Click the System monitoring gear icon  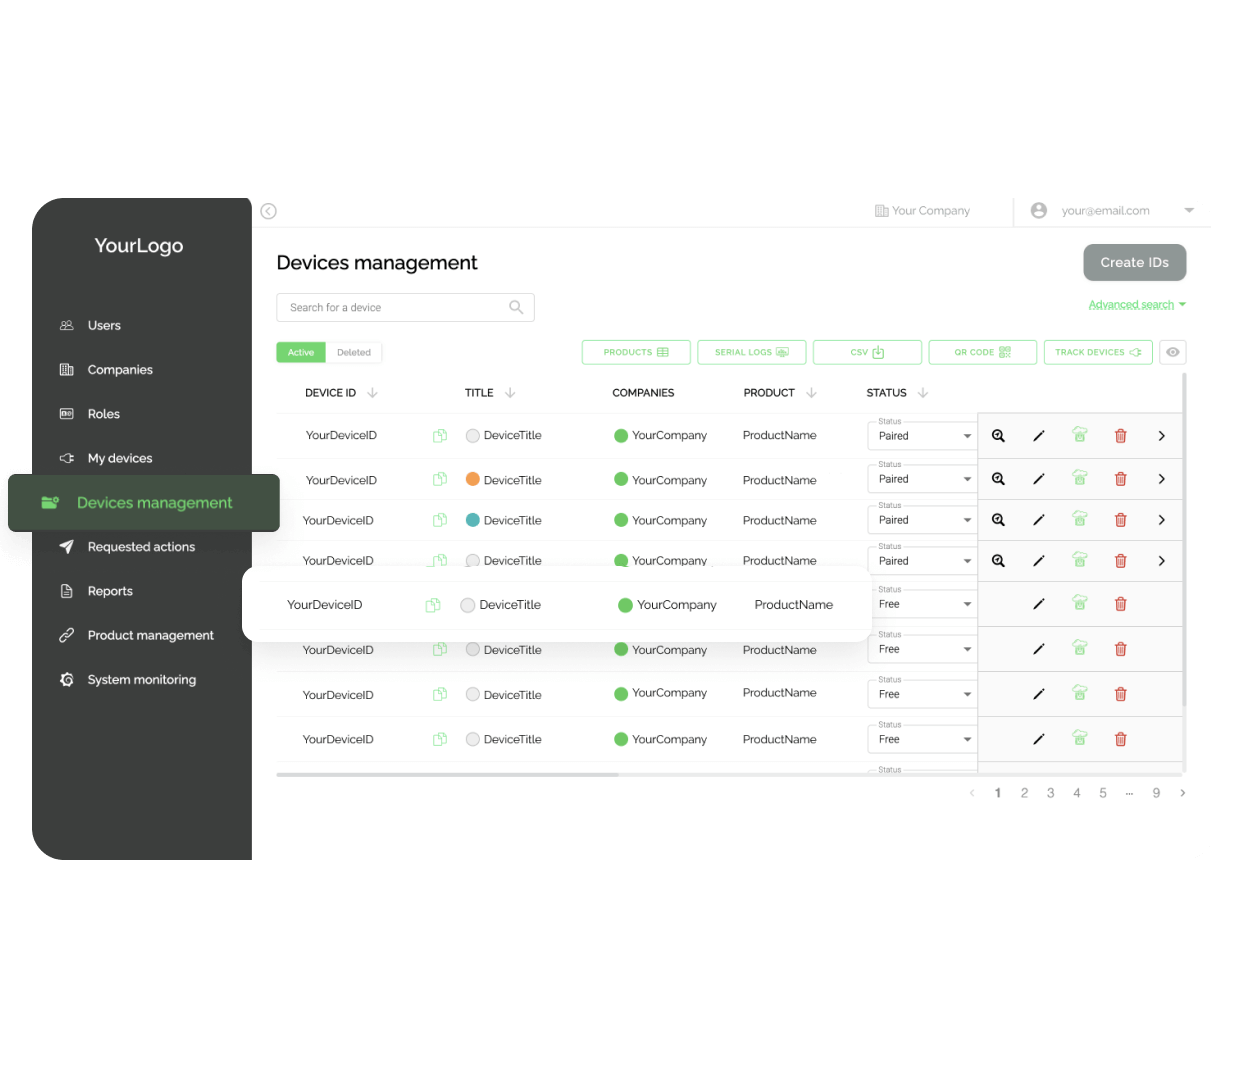[x=66, y=679]
